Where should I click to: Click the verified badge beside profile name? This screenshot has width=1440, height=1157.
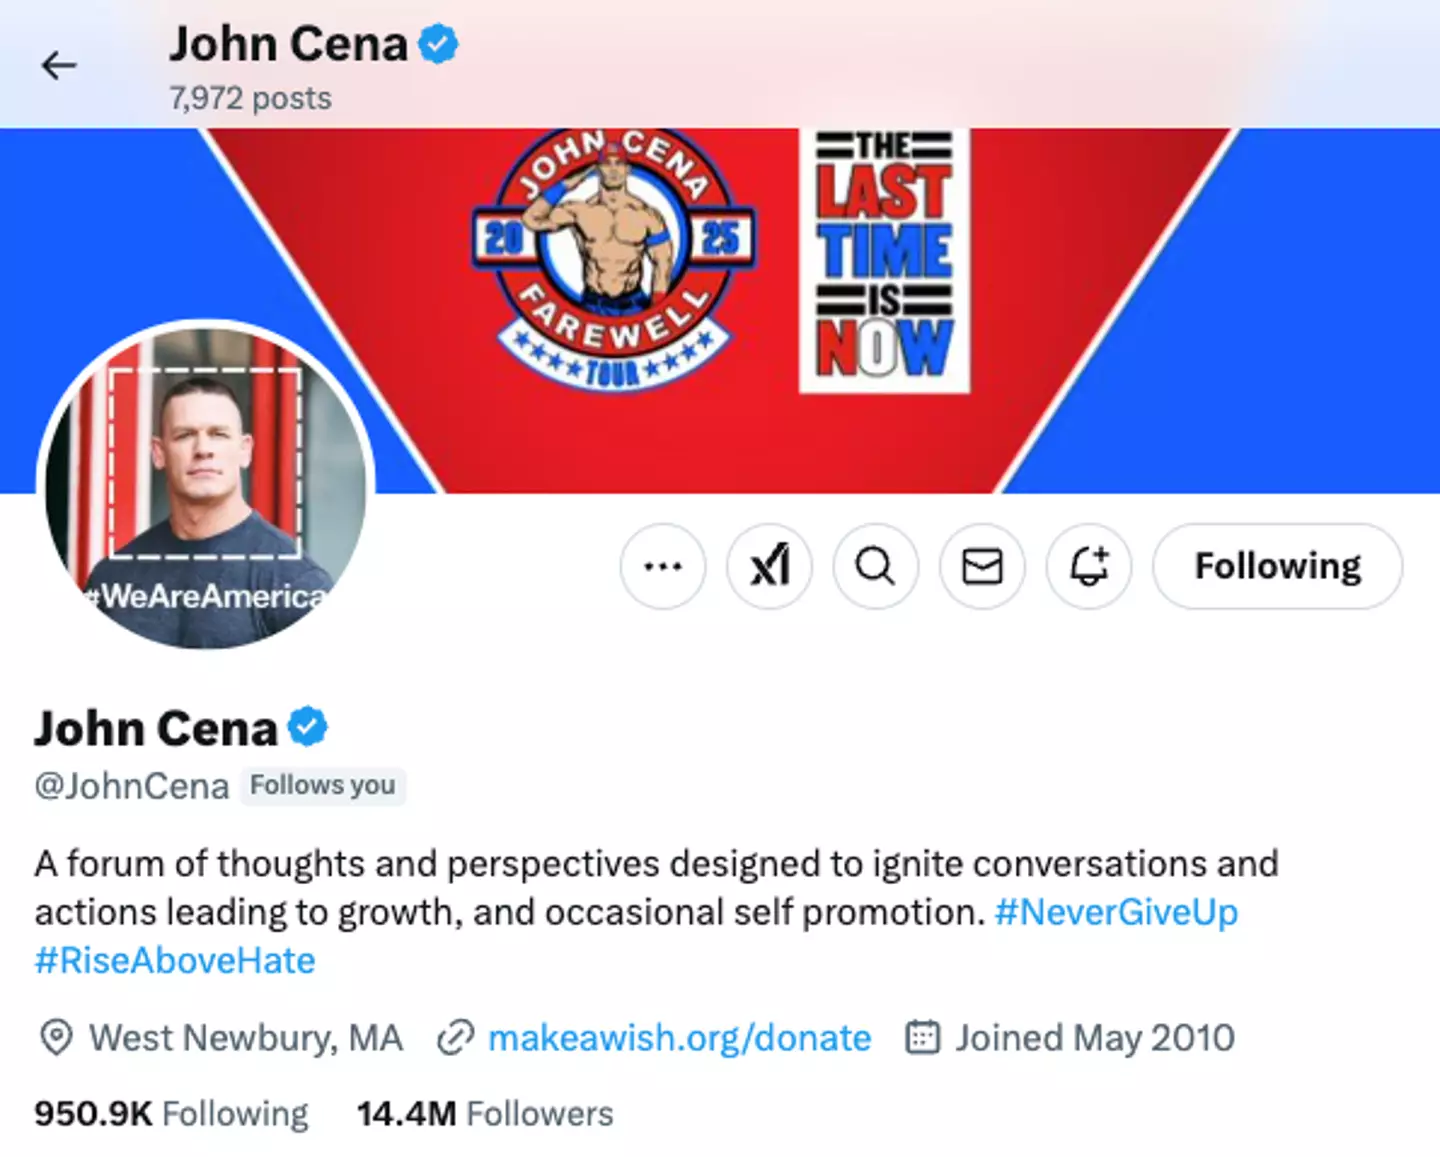pos(308,727)
